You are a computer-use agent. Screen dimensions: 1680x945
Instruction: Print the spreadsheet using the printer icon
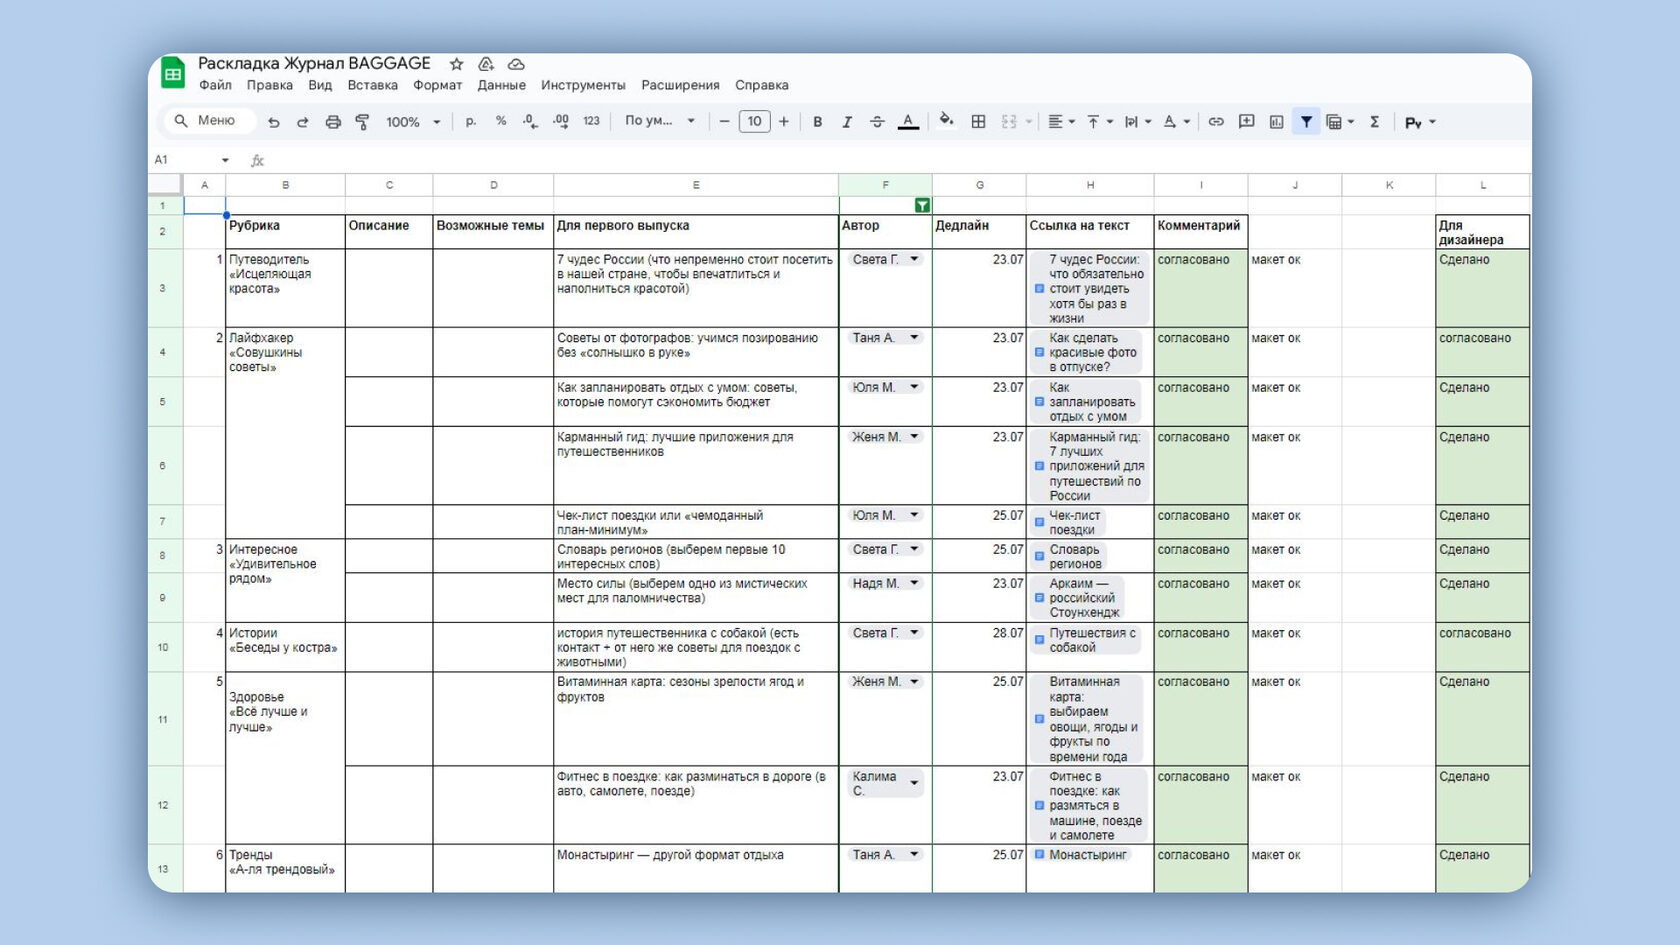click(333, 122)
